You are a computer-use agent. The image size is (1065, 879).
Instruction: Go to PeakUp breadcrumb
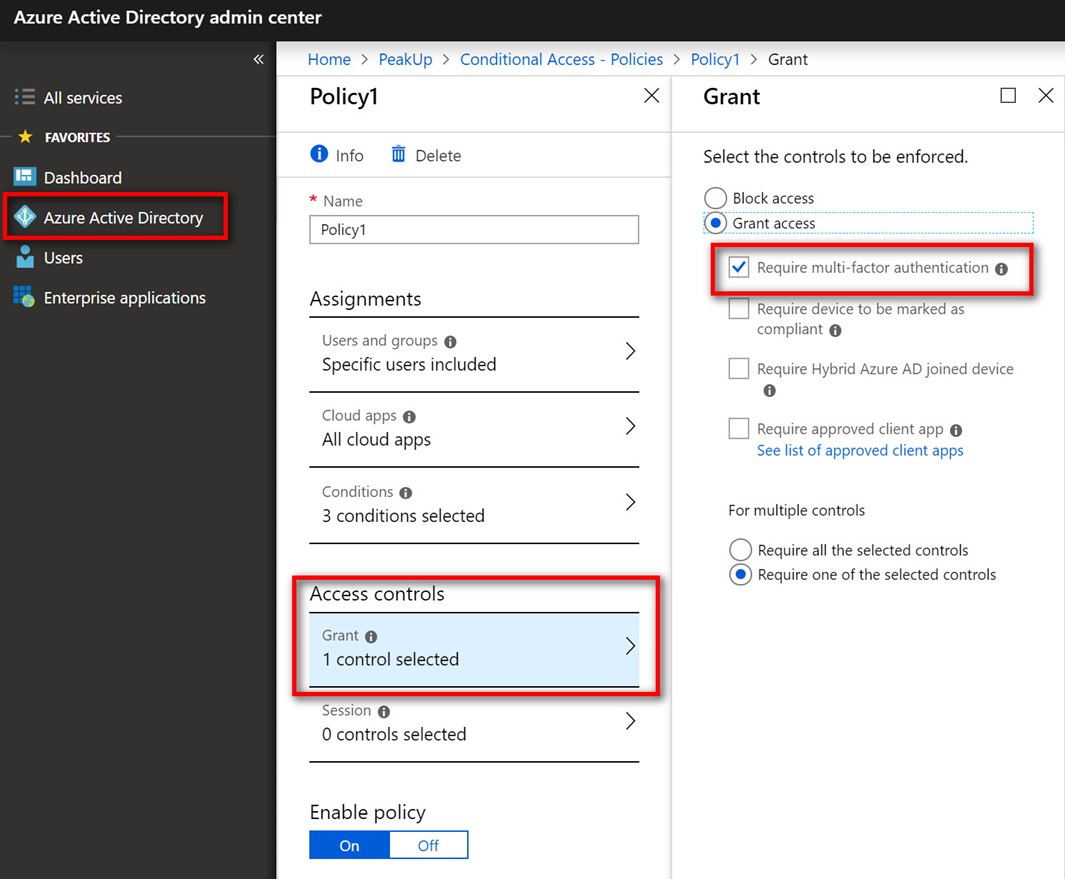[x=405, y=59]
